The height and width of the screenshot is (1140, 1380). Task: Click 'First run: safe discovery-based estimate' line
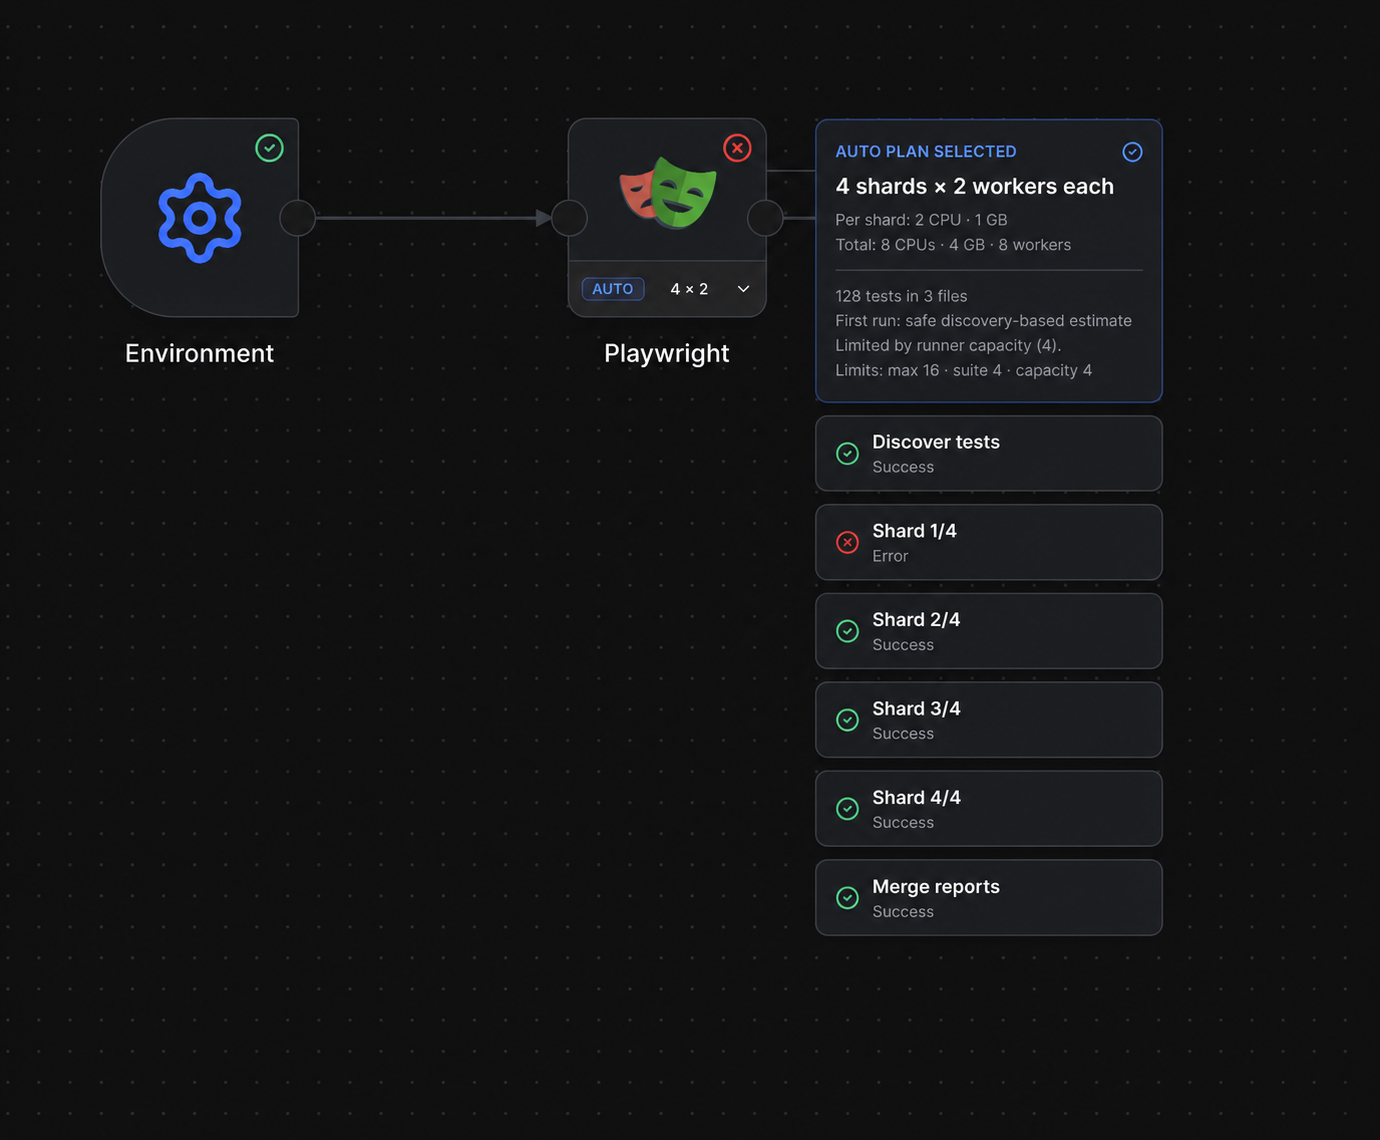(983, 321)
